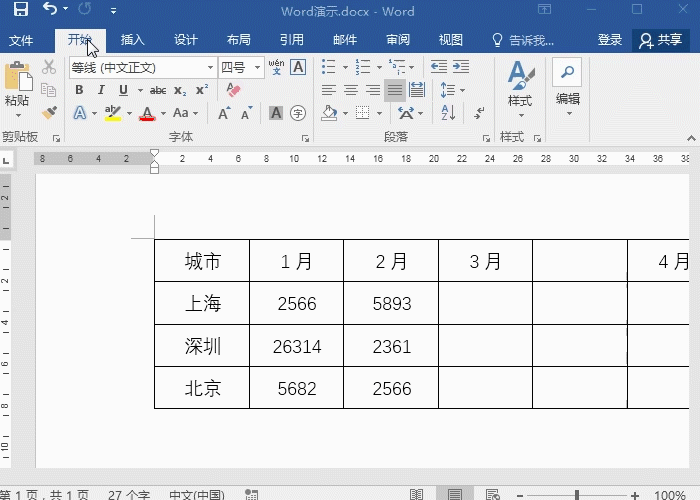Undo the last action

pos(50,8)
